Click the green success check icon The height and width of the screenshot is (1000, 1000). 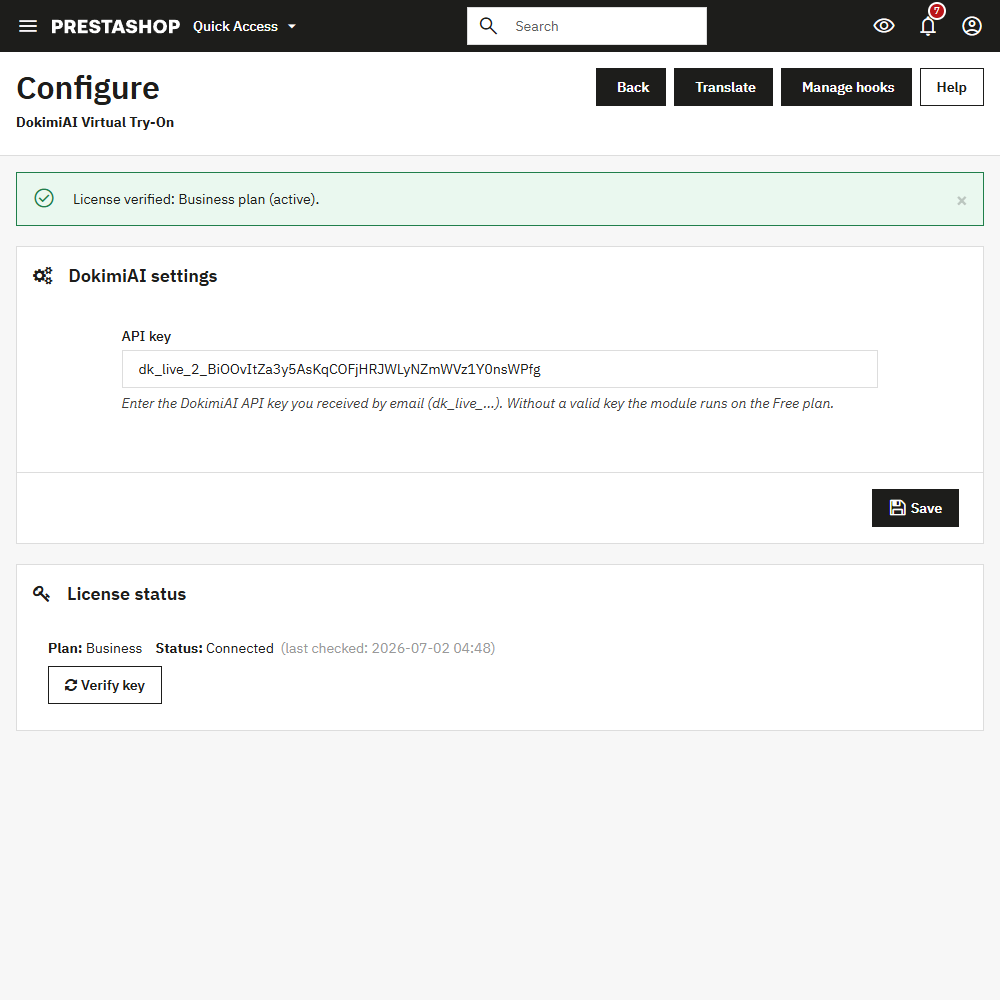coord(44,198)
